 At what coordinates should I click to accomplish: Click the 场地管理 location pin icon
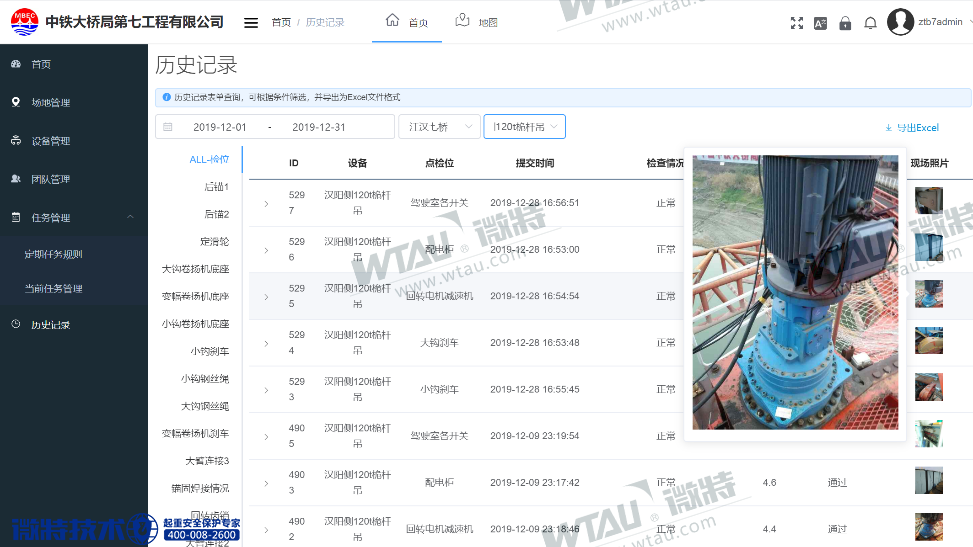pos(15,102)
